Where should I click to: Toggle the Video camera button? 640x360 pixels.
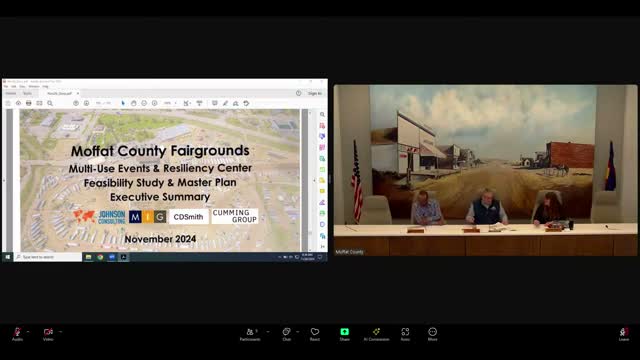click(48, 334)
